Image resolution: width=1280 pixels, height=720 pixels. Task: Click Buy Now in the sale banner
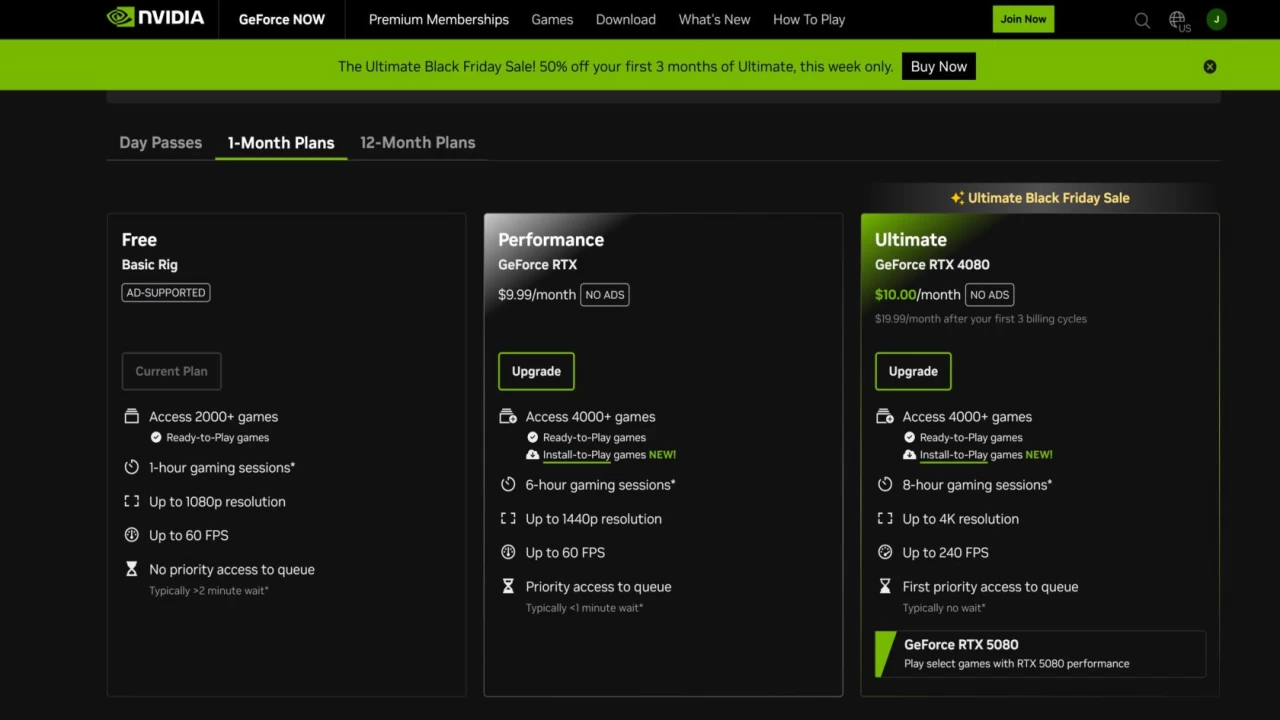938,66
